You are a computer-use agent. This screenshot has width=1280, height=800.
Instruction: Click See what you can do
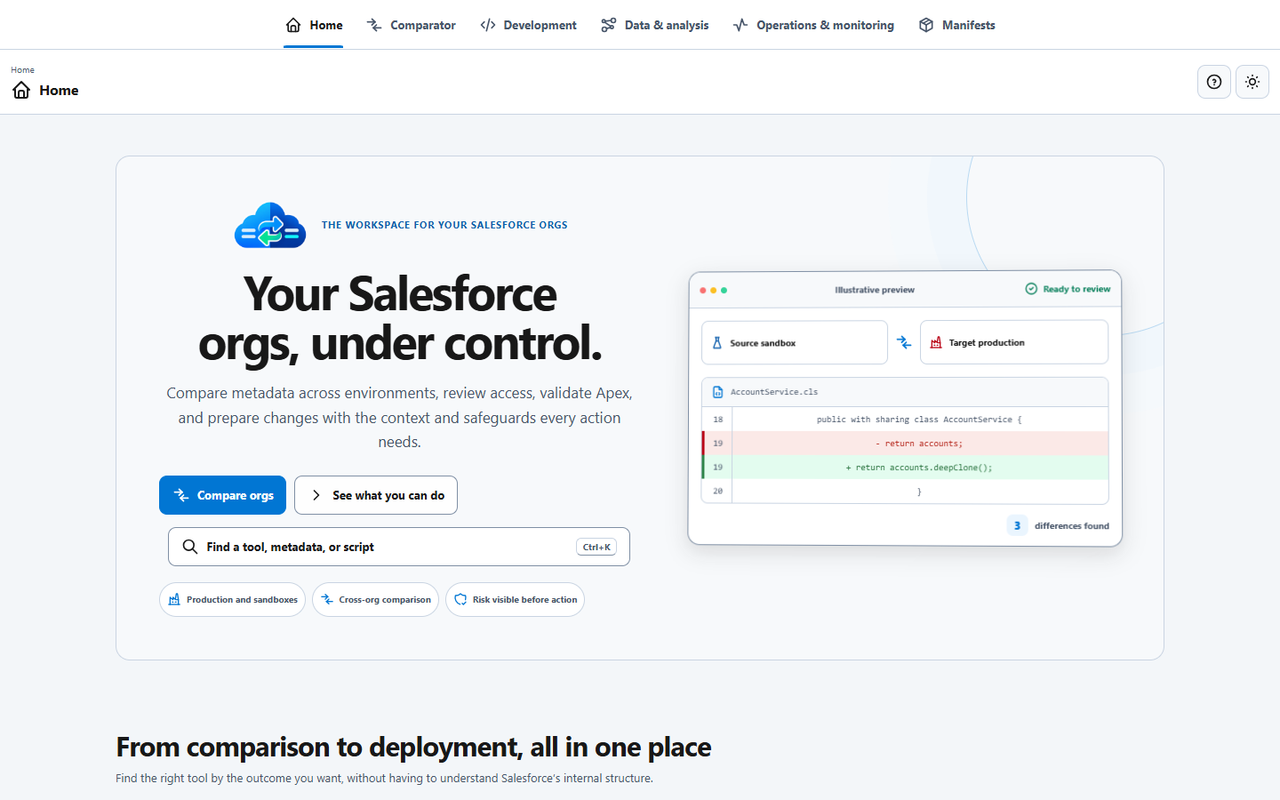click(x=376, y=495)
